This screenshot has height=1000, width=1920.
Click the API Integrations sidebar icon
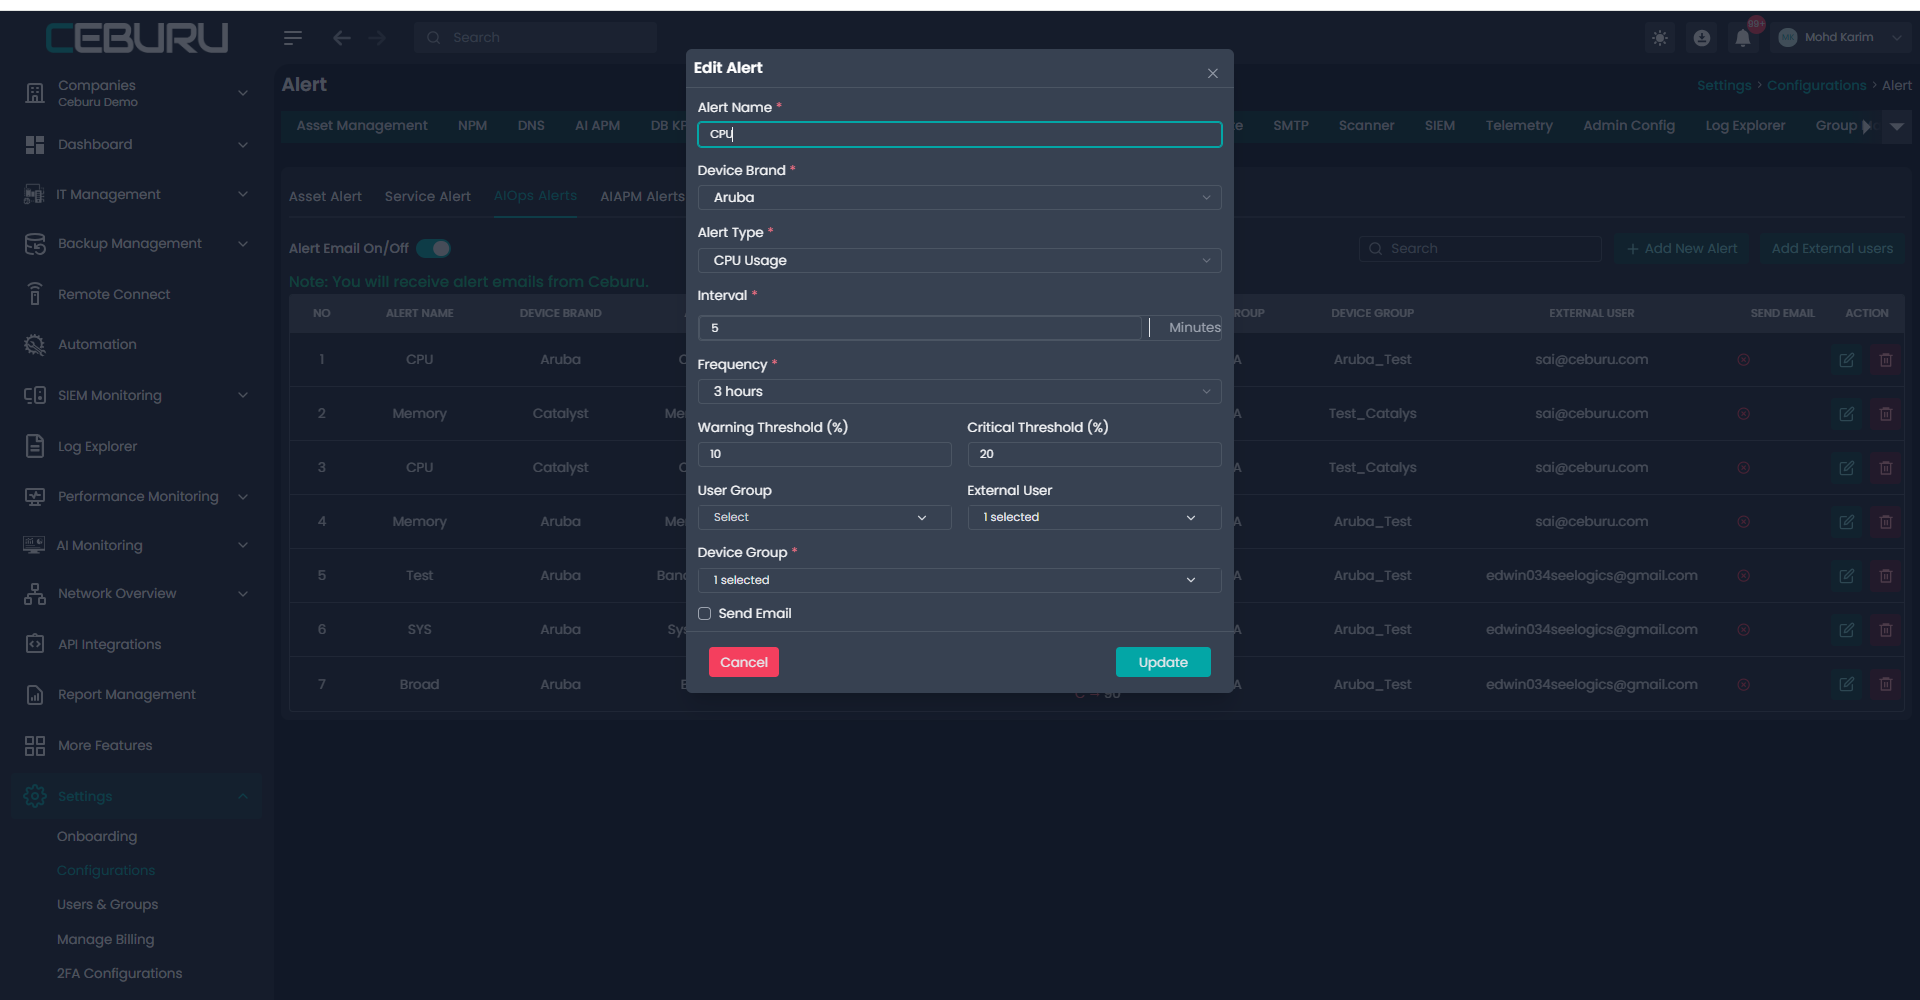35,644
